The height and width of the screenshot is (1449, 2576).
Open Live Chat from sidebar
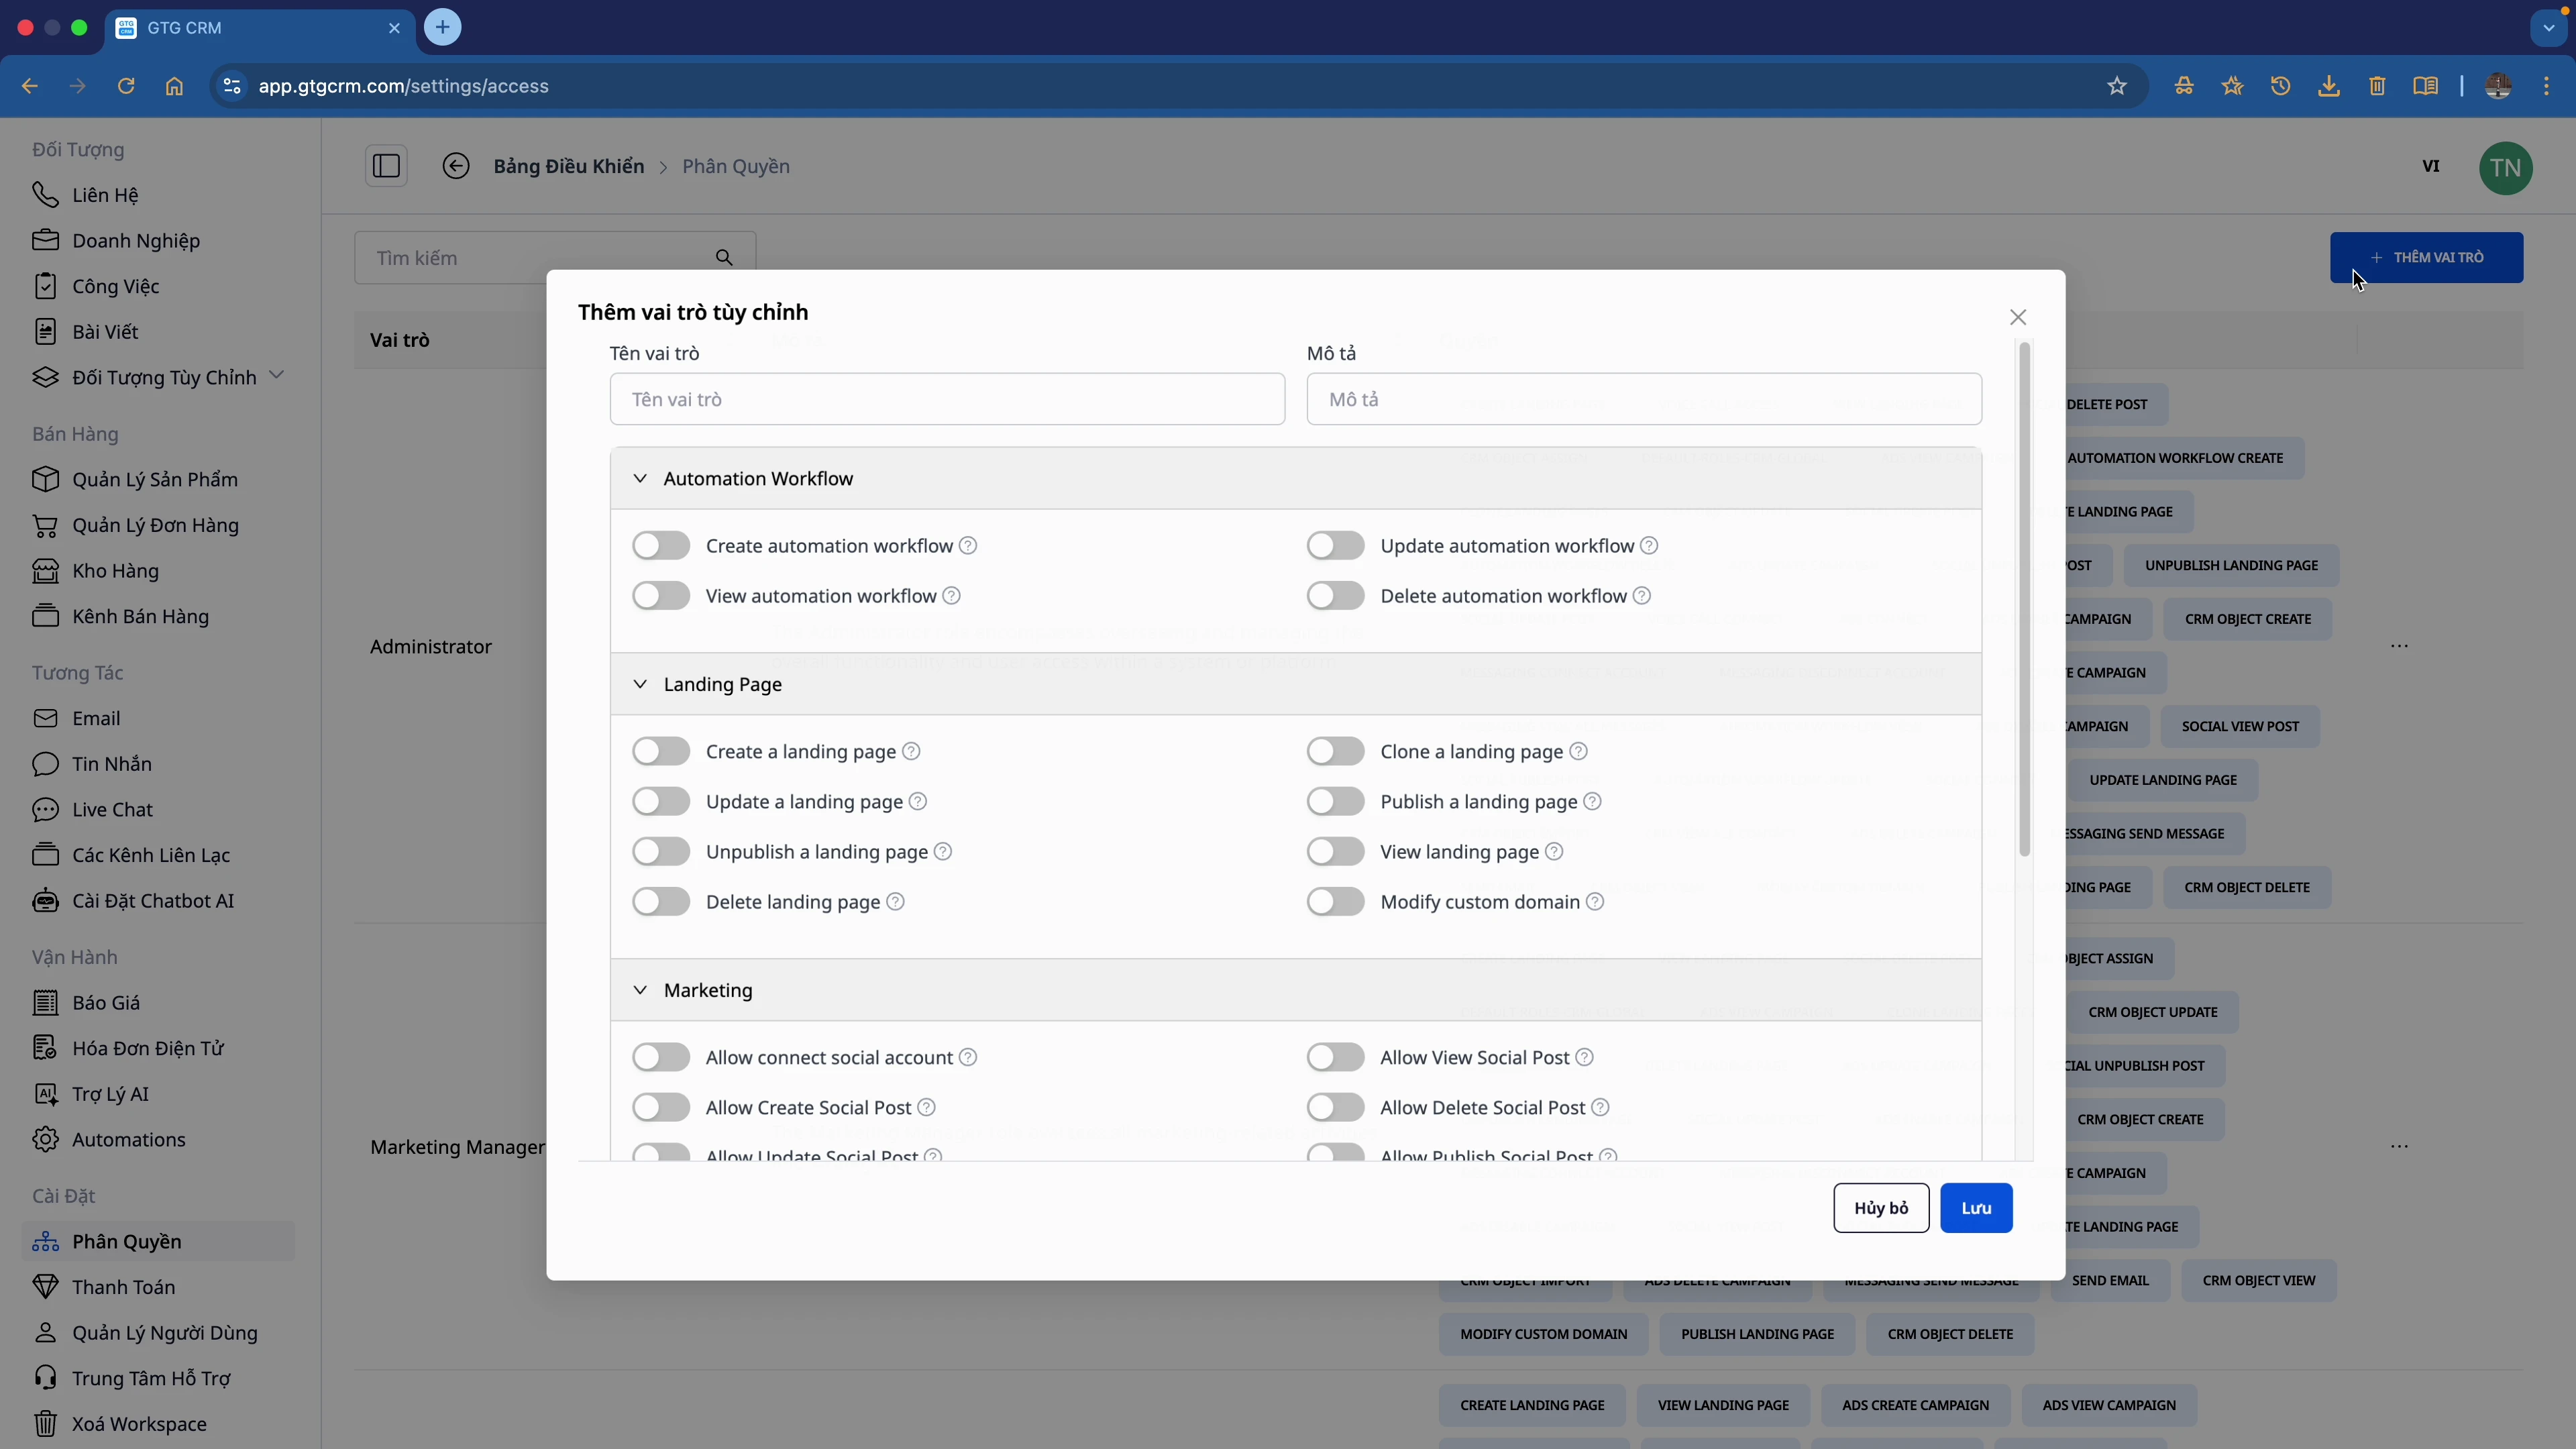pyautogui.click(x=112, y=809)
